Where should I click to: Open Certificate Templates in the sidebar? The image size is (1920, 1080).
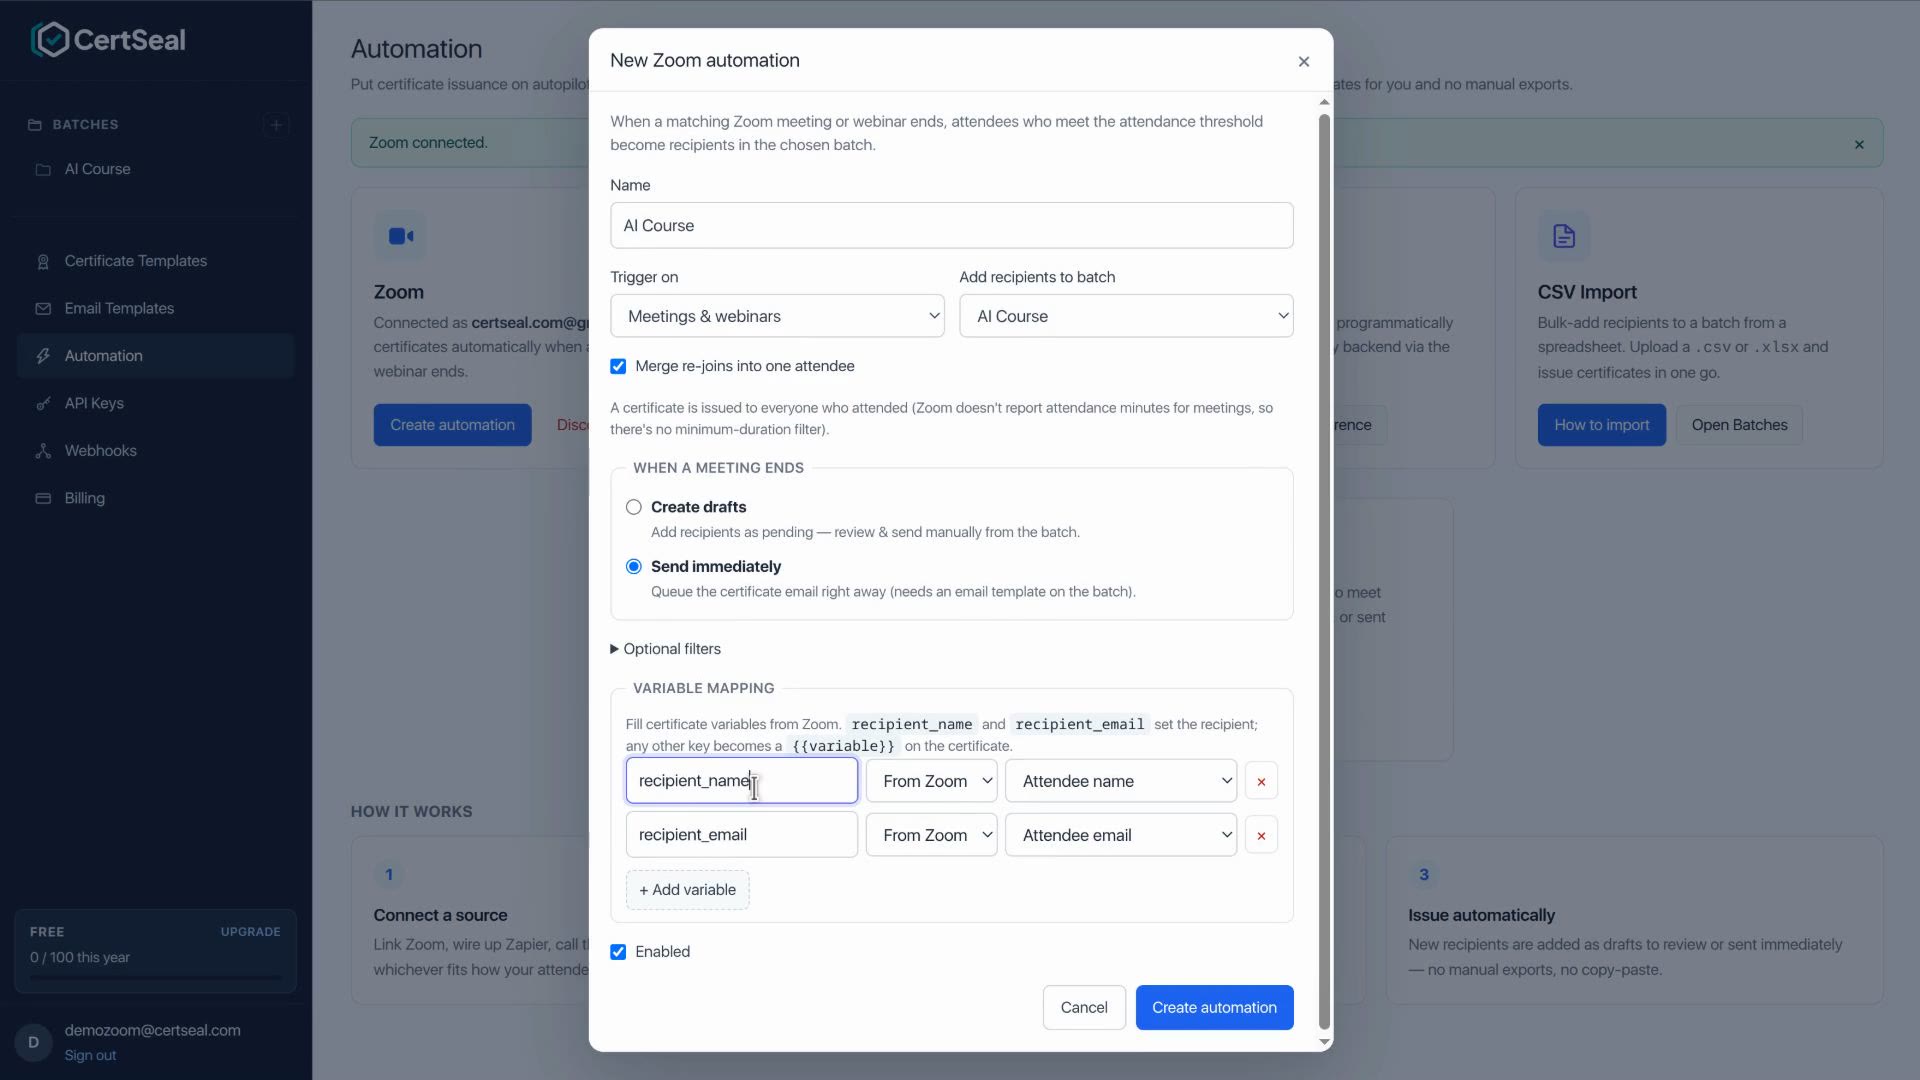(x=155, y=261)
